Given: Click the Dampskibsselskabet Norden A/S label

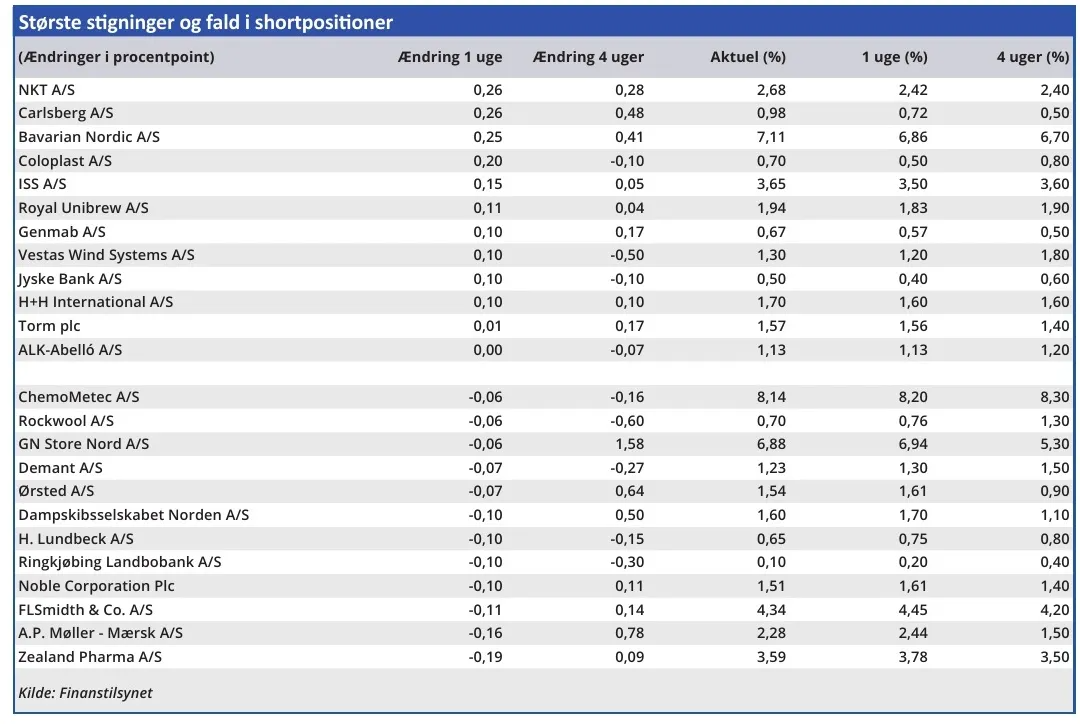Looking at the screenshot, I should point(133,515).
